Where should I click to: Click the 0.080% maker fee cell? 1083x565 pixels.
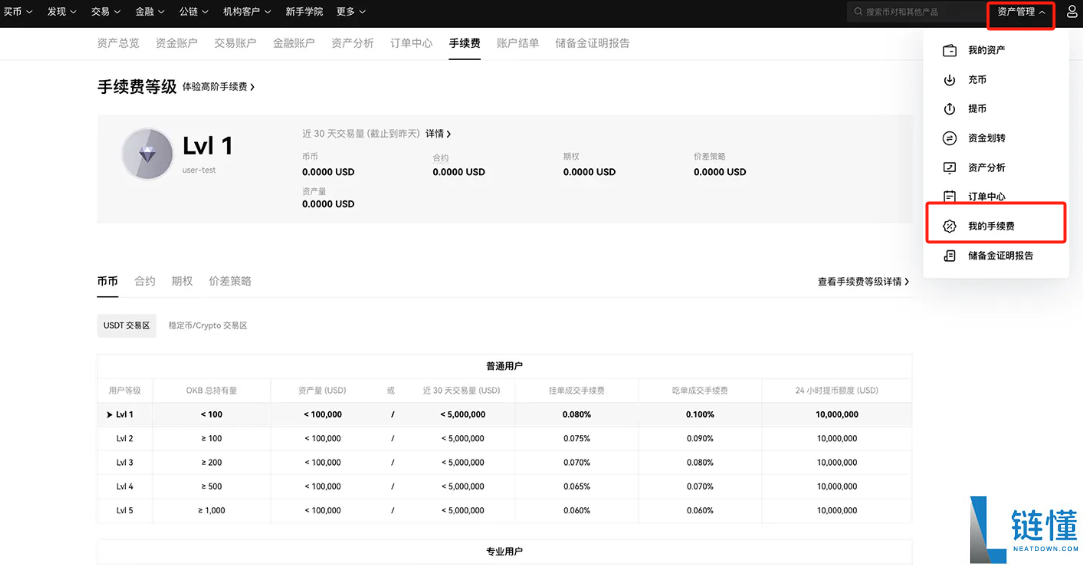[x=576, y=414]
